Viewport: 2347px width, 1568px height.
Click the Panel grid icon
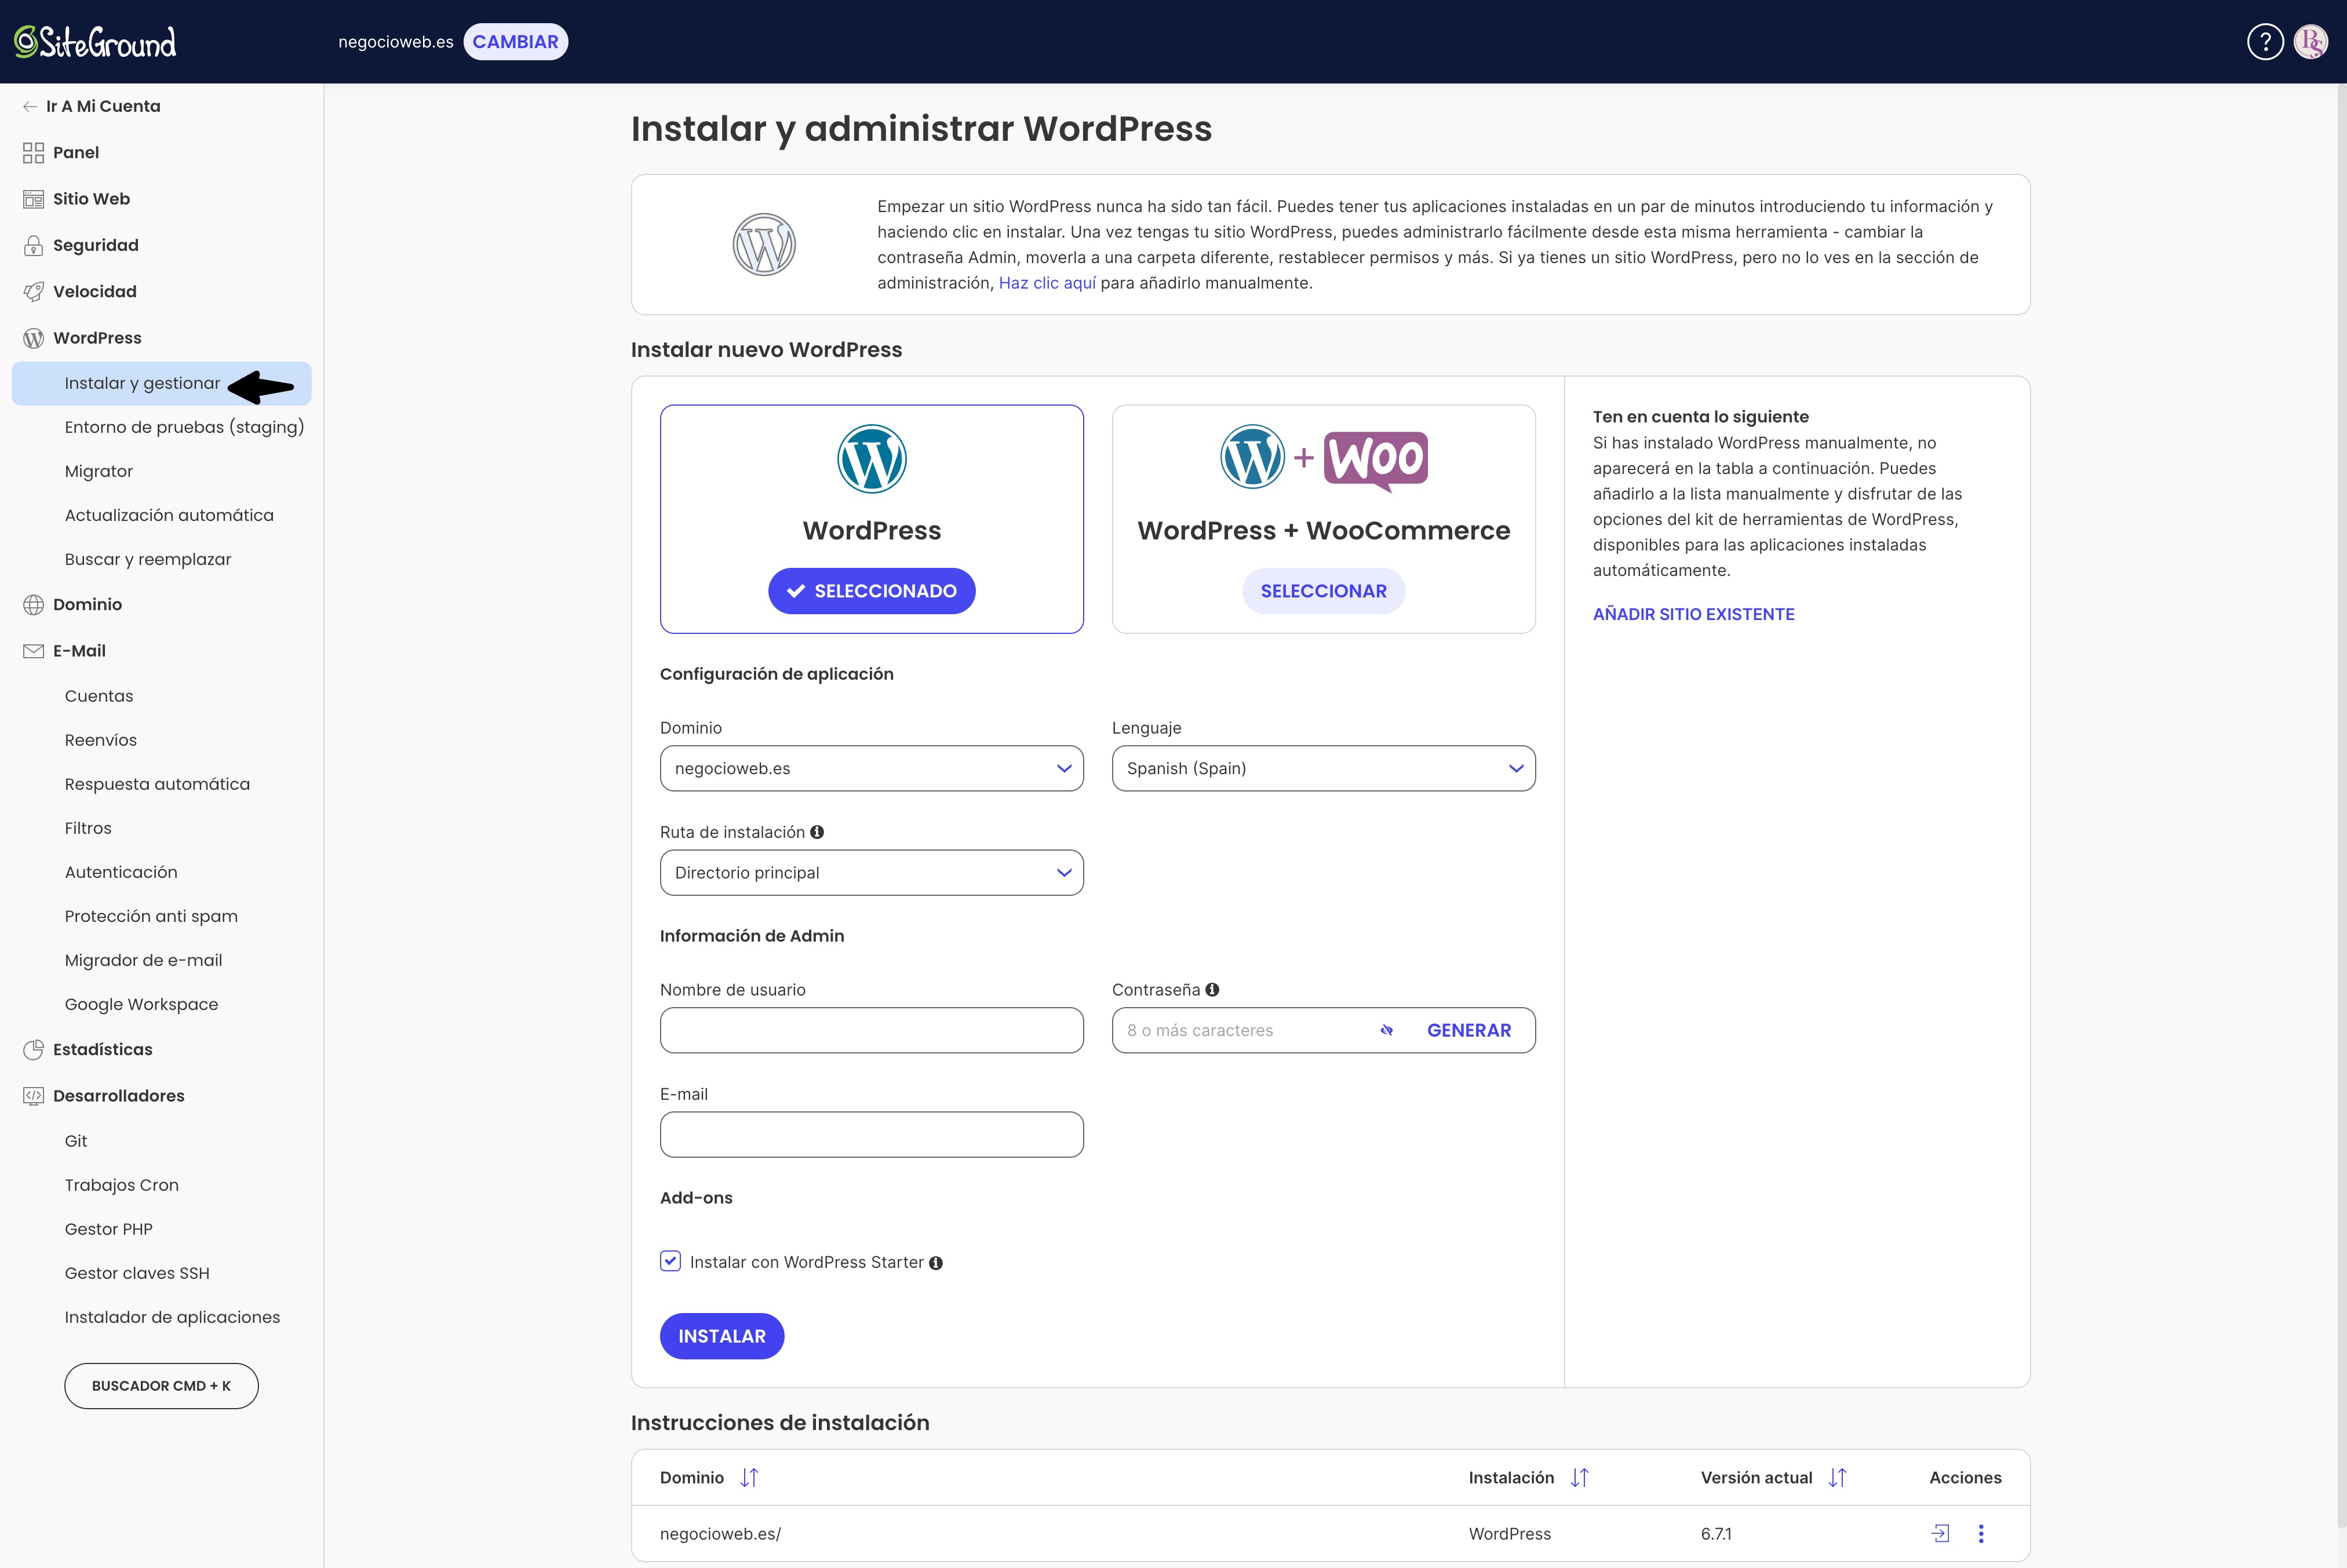[x=33, y=153]
